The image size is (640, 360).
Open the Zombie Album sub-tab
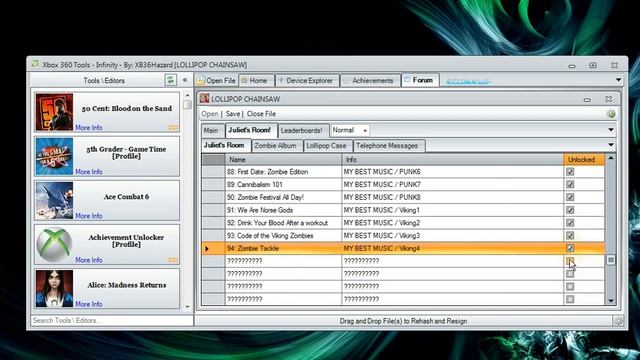276,146
